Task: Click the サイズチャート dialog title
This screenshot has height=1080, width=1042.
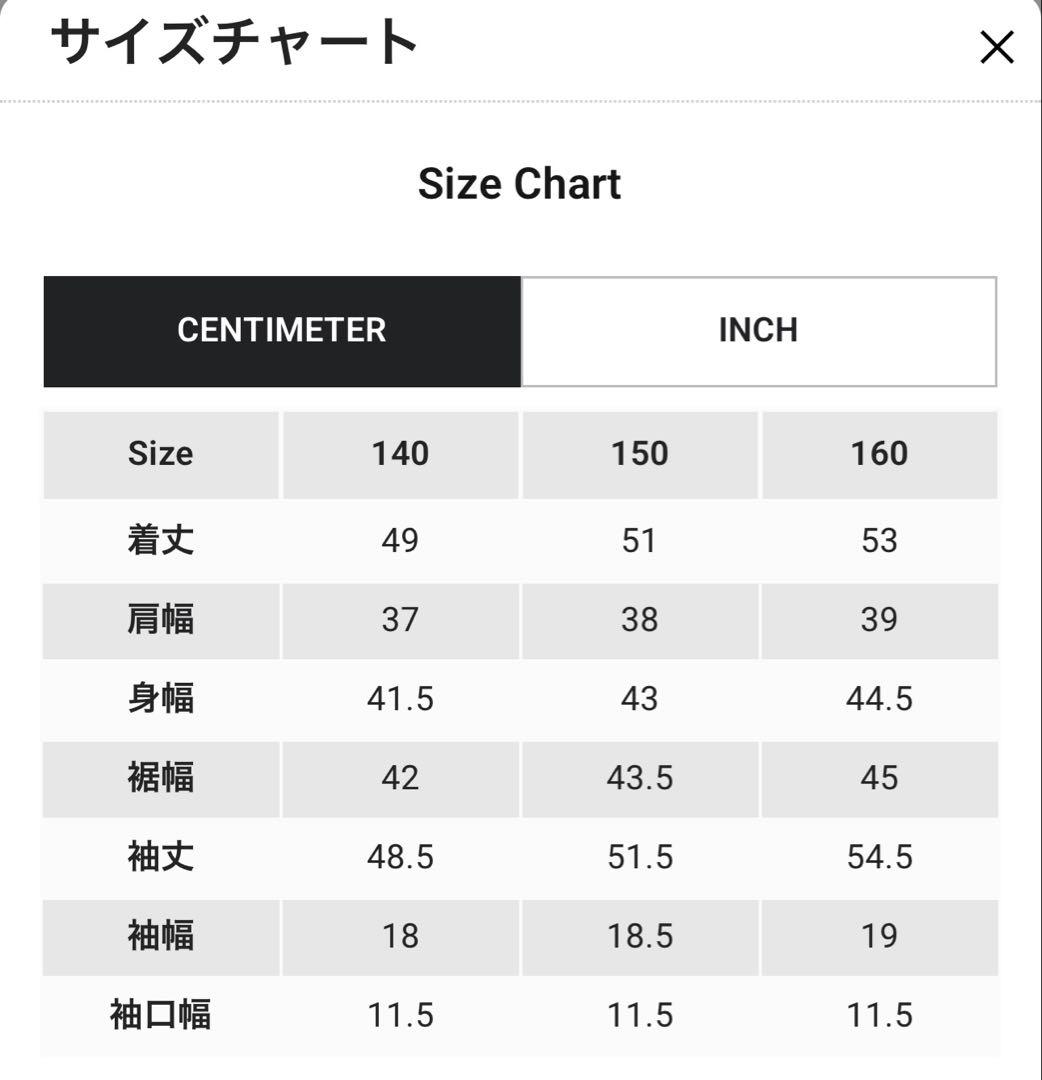Action: pyautogui.click(x=234, y=43)
